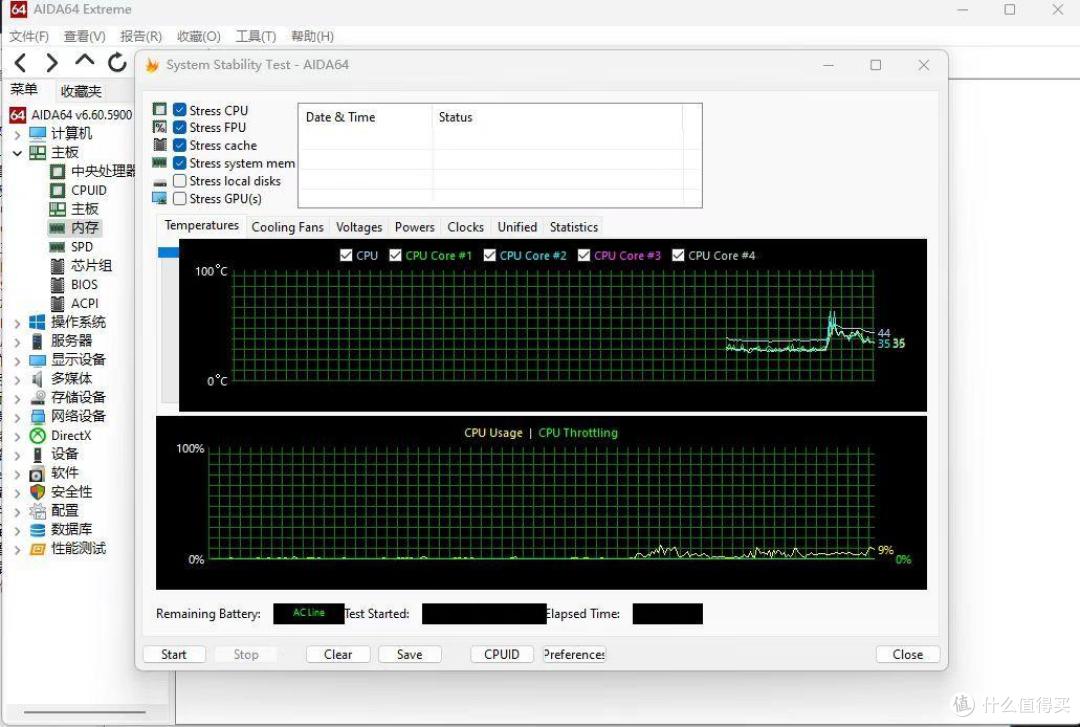
Task: Expand the 存储设备 tree node
Action: point(17,398)
